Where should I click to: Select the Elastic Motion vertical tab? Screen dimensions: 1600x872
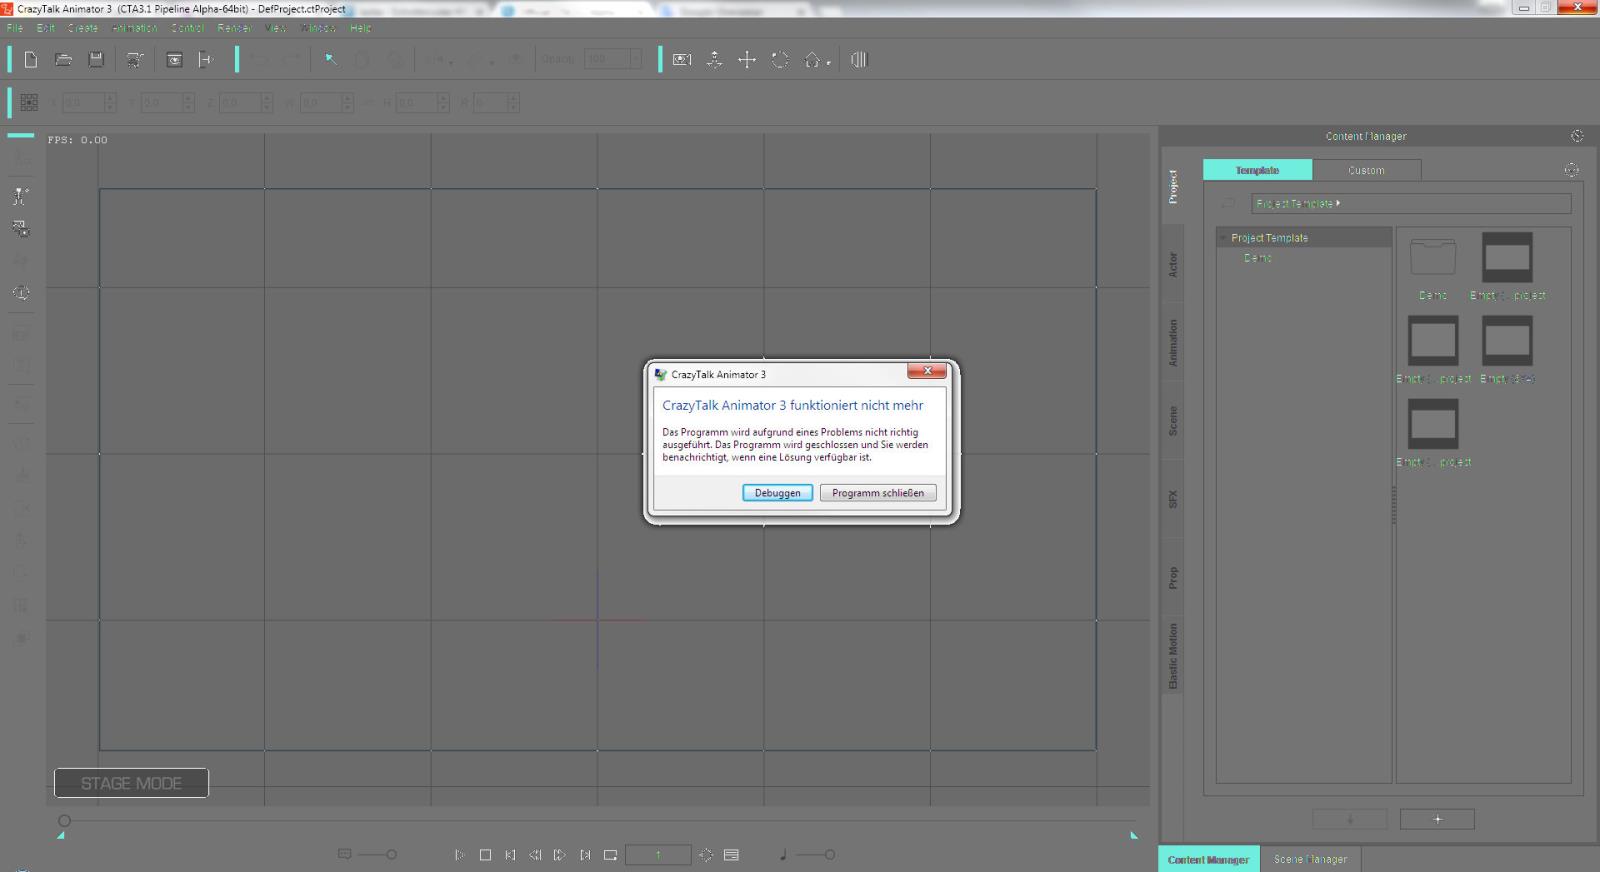1173,656
